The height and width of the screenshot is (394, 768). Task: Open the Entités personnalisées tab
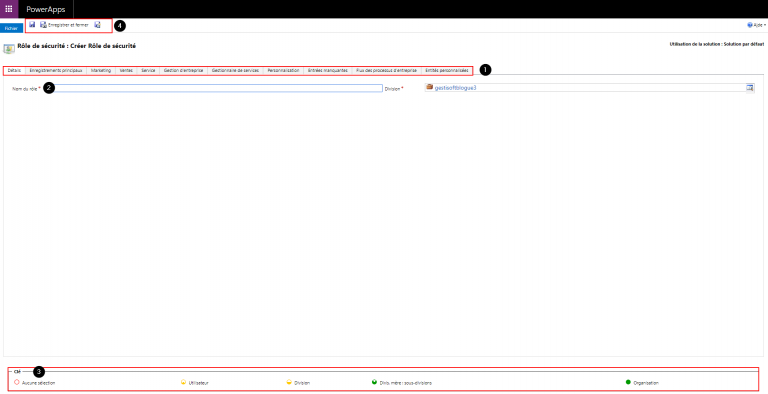click(x=447, y=71)
